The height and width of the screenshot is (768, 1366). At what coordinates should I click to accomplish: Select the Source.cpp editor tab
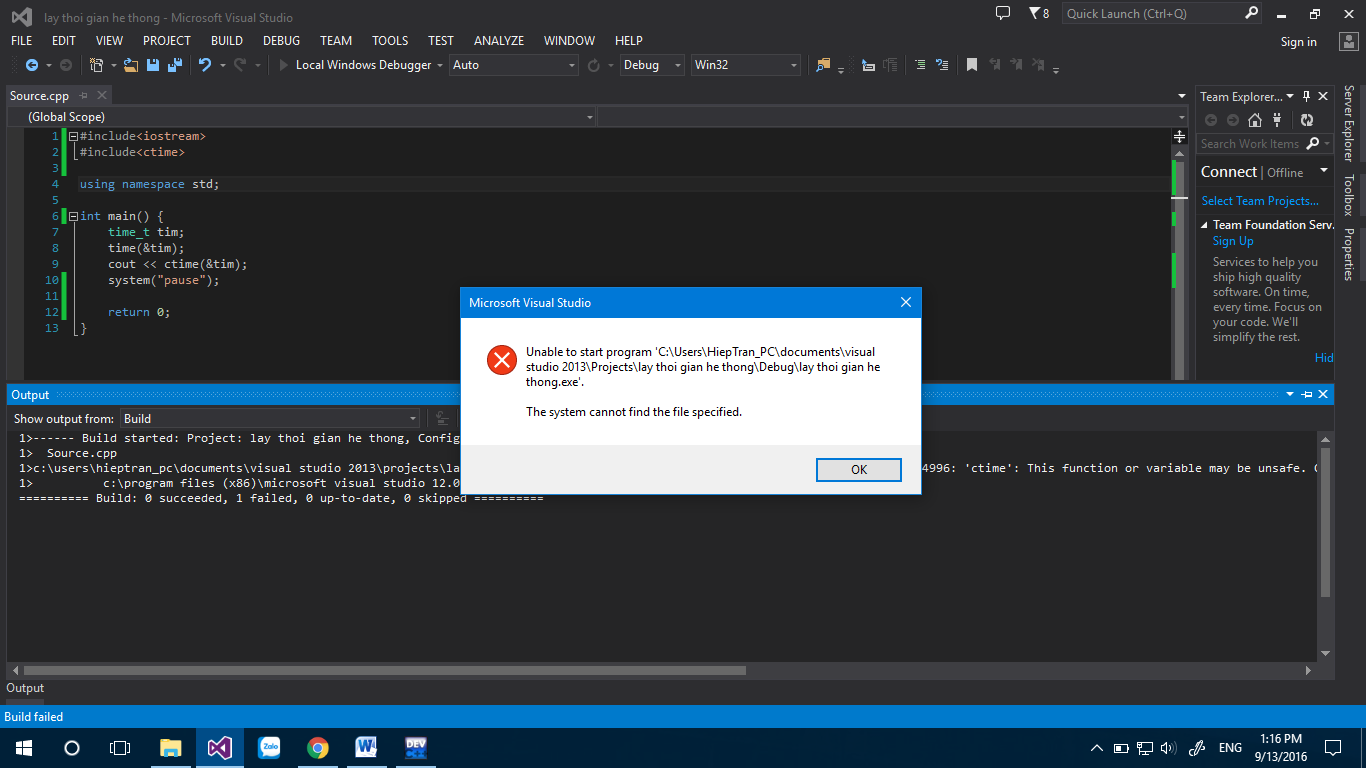pos(39,96)
